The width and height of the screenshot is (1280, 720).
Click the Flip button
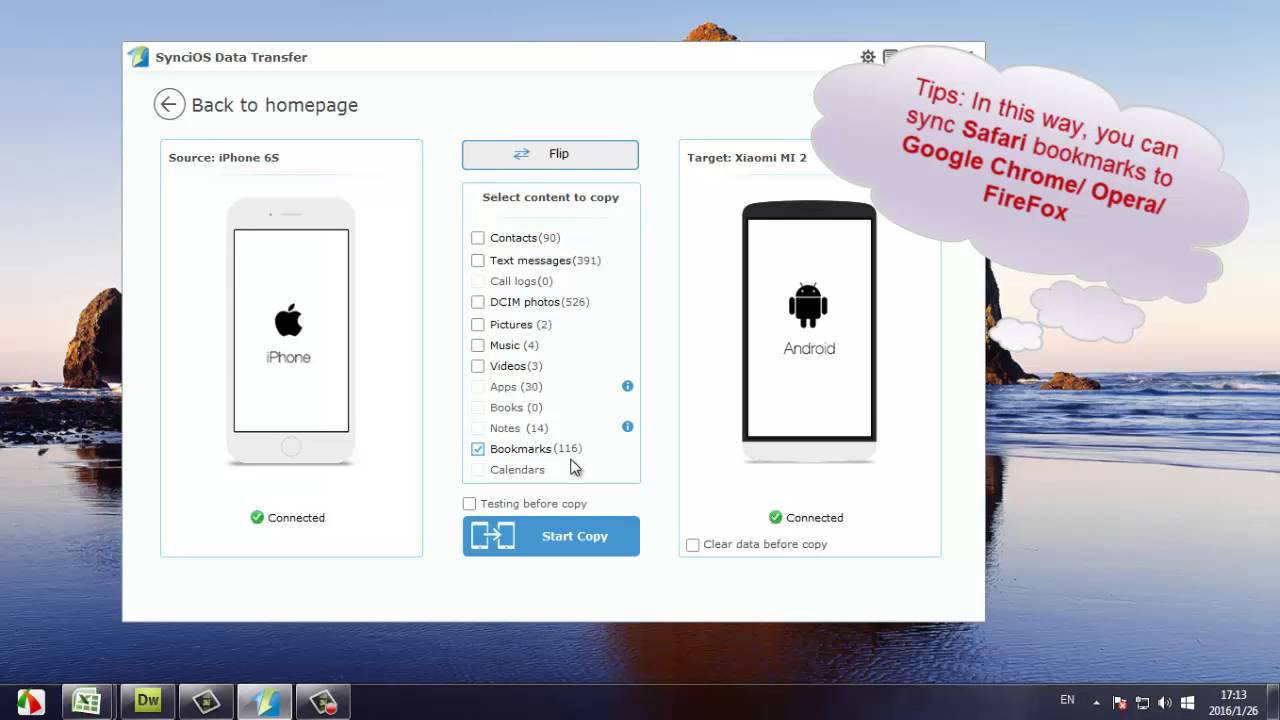click(x=550, y=154)
